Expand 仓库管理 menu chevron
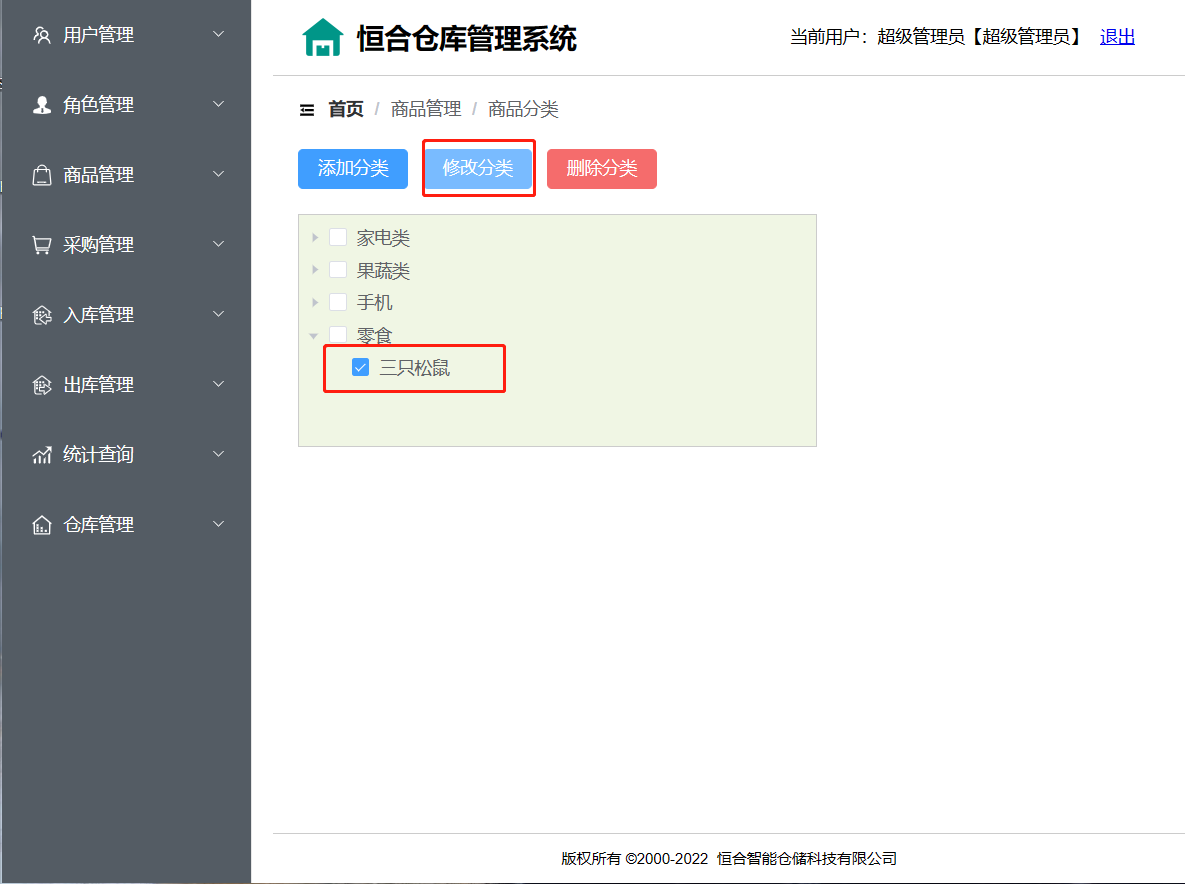 218,524
